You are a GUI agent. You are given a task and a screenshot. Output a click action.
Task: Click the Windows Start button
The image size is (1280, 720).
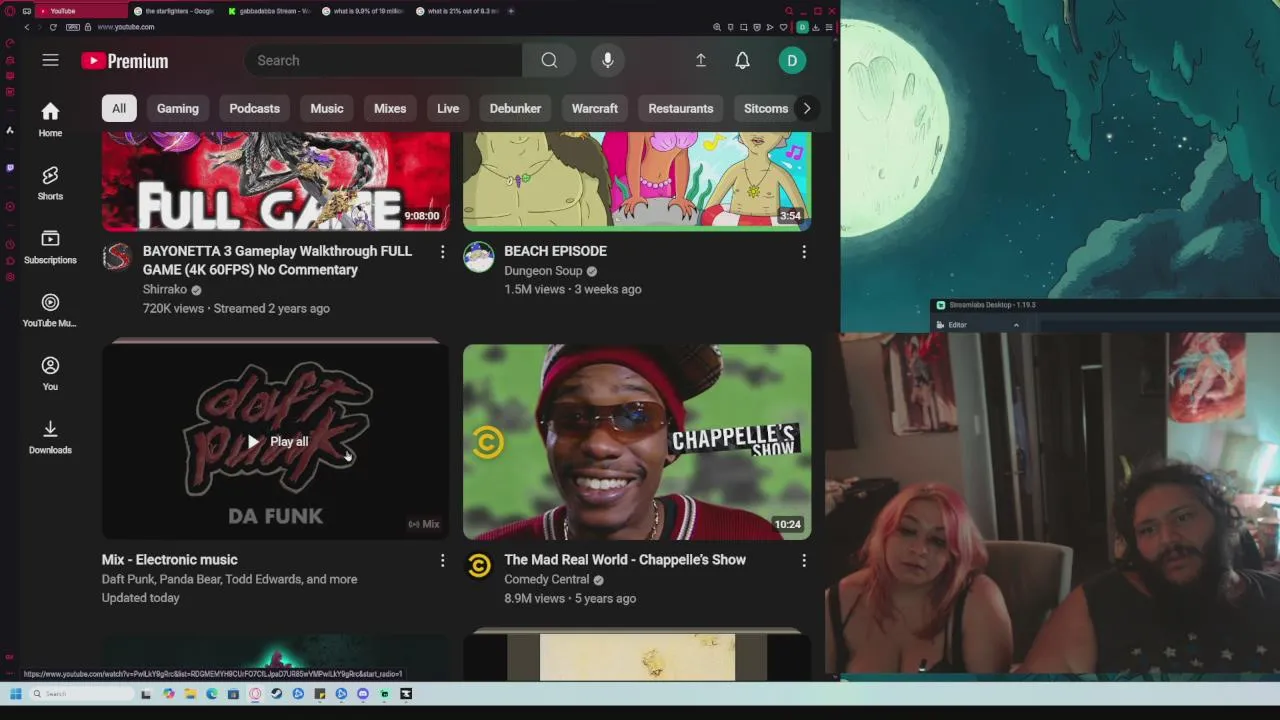click(16, 693)
